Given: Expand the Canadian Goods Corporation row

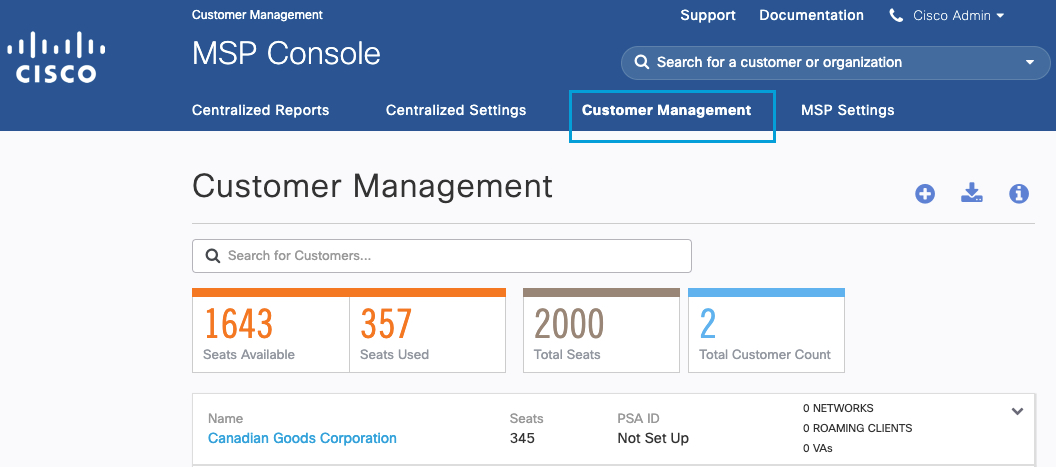Looking at the screenshot, I should click(1017, 411).
